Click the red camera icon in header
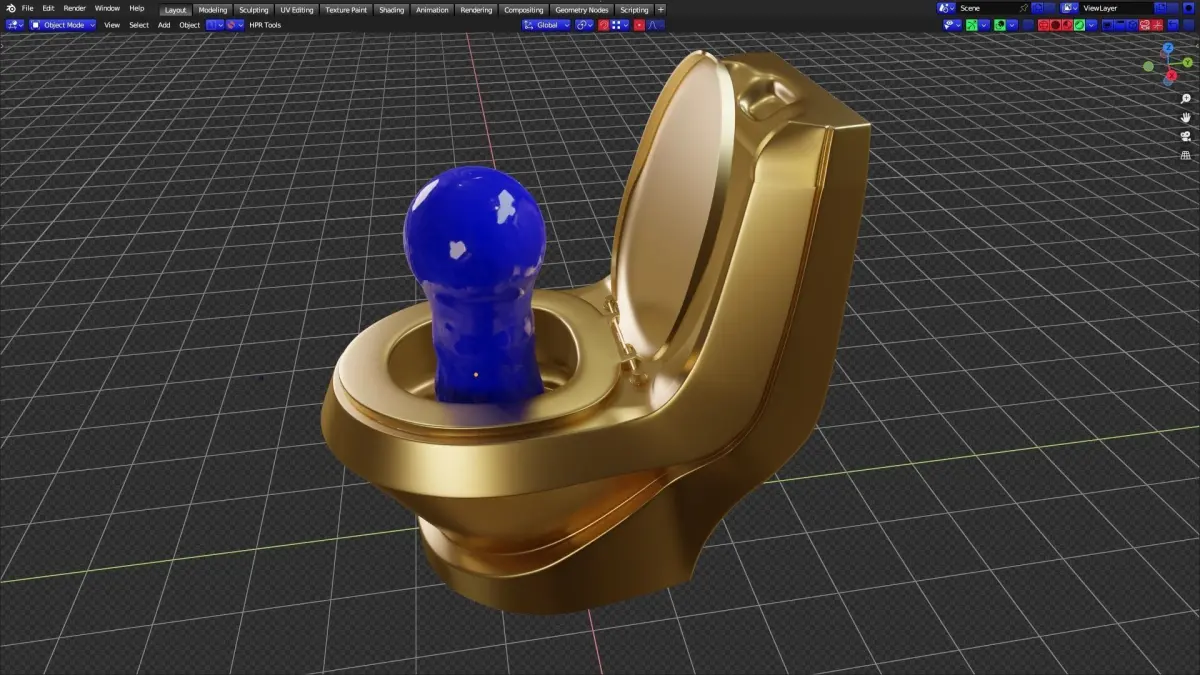1200x675 pixels. (1145, 25)
